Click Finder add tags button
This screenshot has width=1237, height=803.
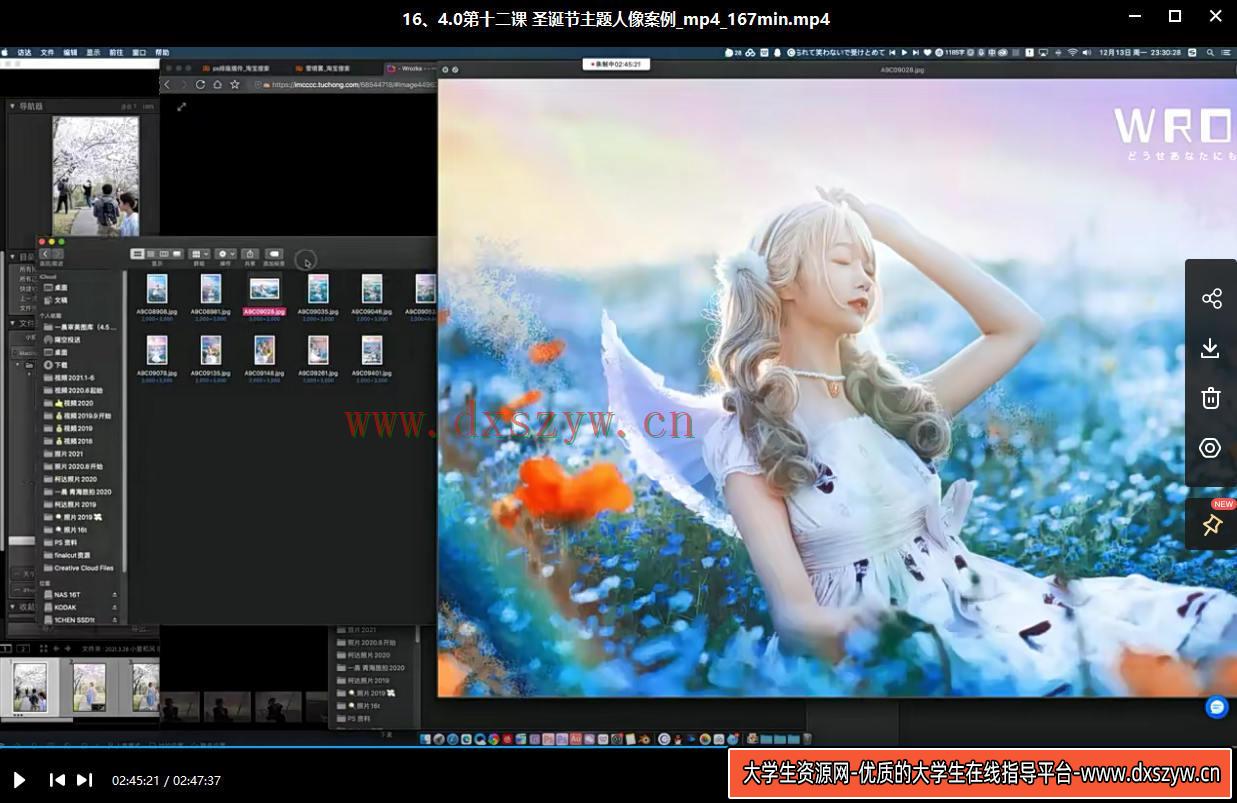[274, 254]
